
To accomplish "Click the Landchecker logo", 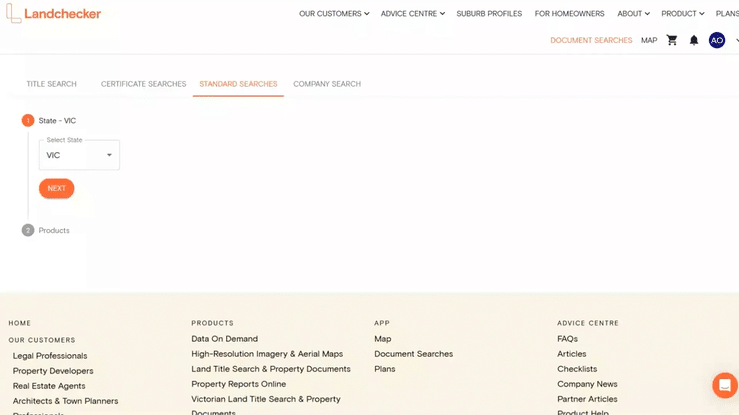I will [x=53, y=13].
